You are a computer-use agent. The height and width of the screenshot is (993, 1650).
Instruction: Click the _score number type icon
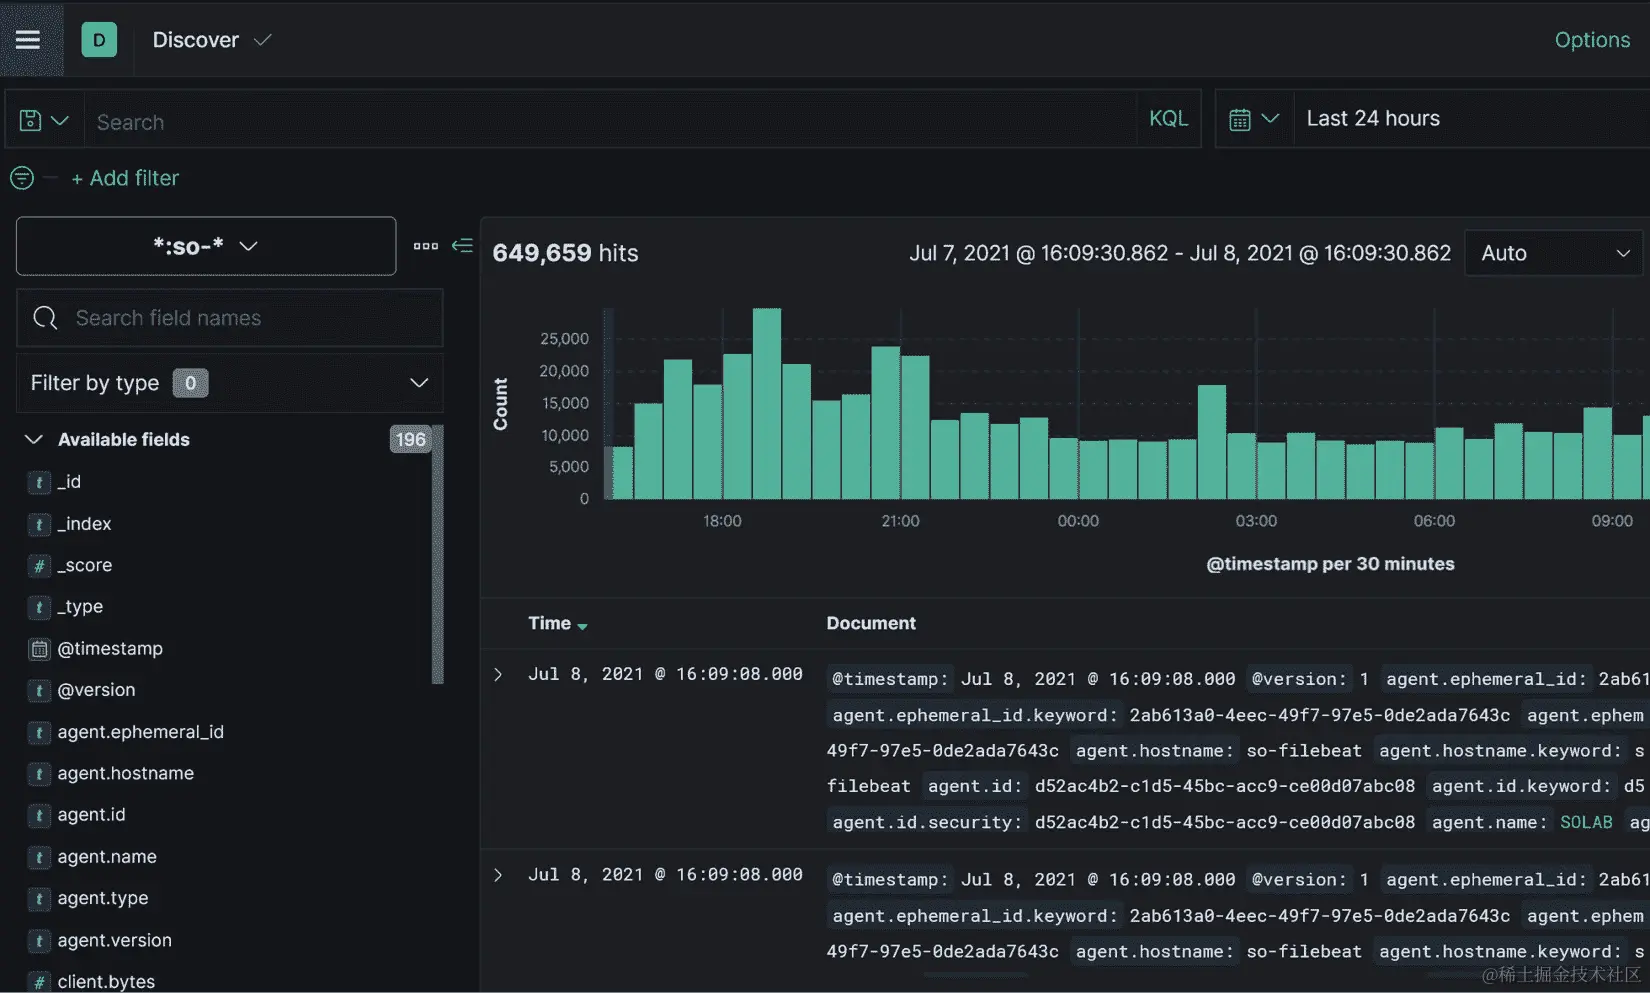click(38, 566)
